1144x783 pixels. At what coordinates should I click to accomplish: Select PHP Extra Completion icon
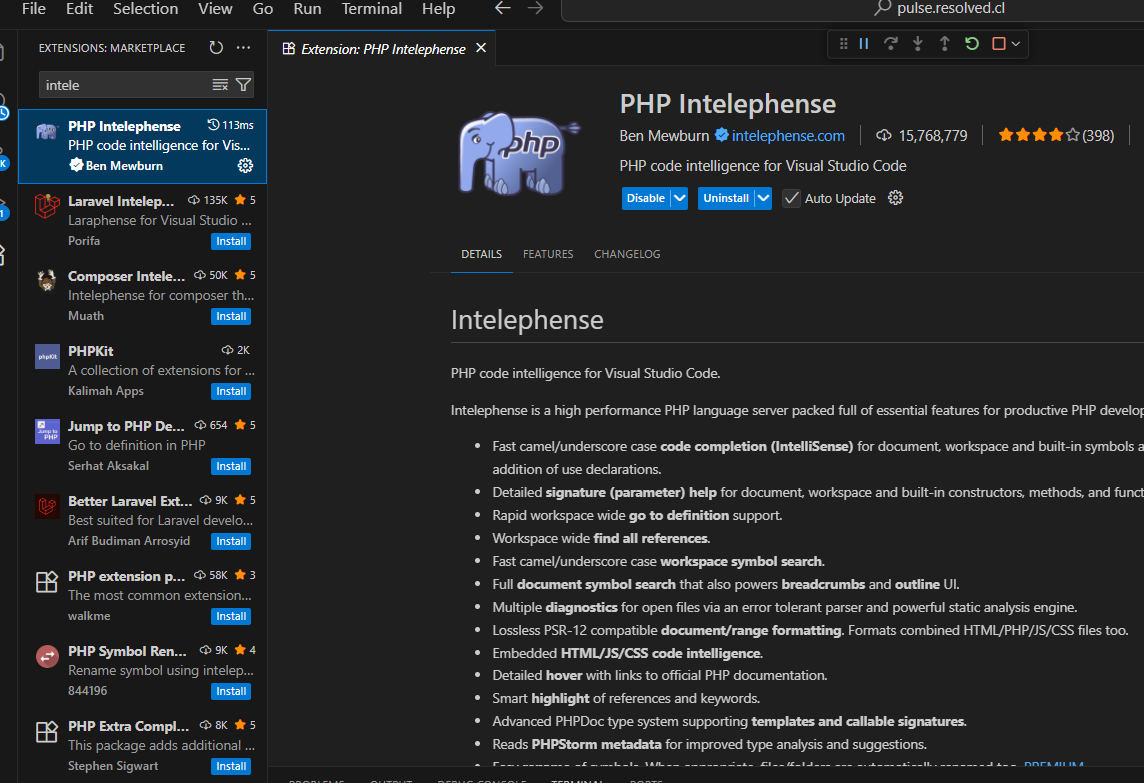point(47,732)
